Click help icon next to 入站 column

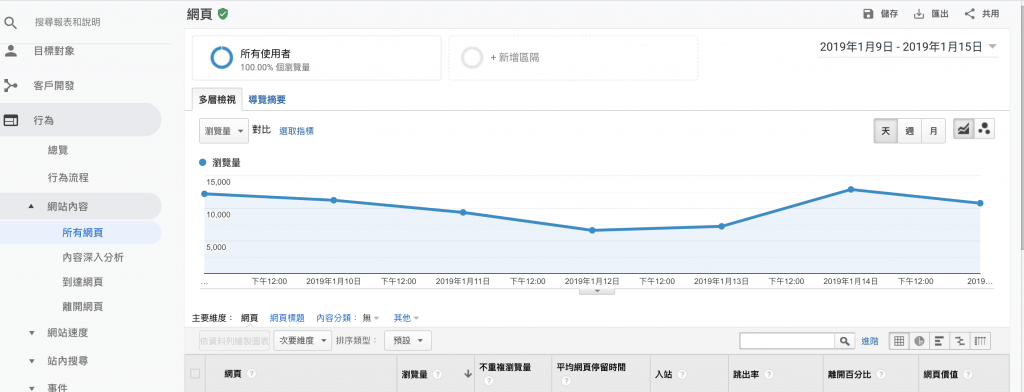tap(682, 374)
